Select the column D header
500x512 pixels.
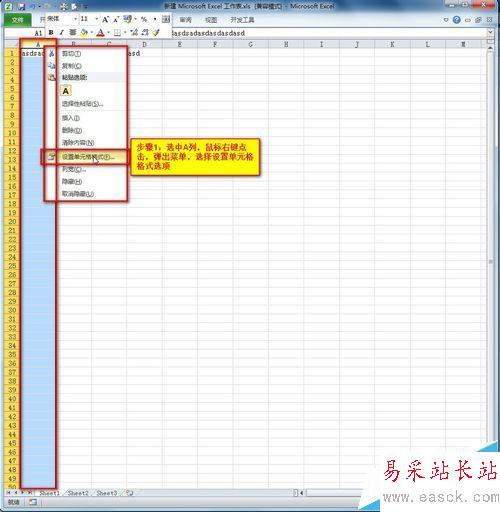pos(144,44)
